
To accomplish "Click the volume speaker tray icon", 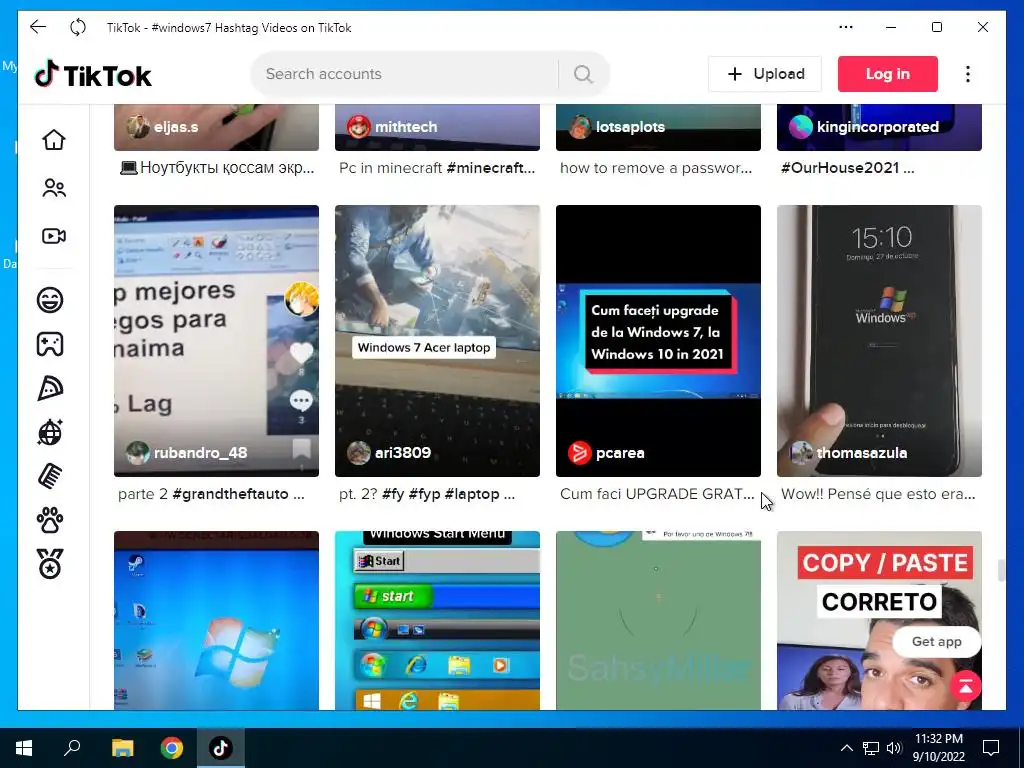I will point(894,748).
